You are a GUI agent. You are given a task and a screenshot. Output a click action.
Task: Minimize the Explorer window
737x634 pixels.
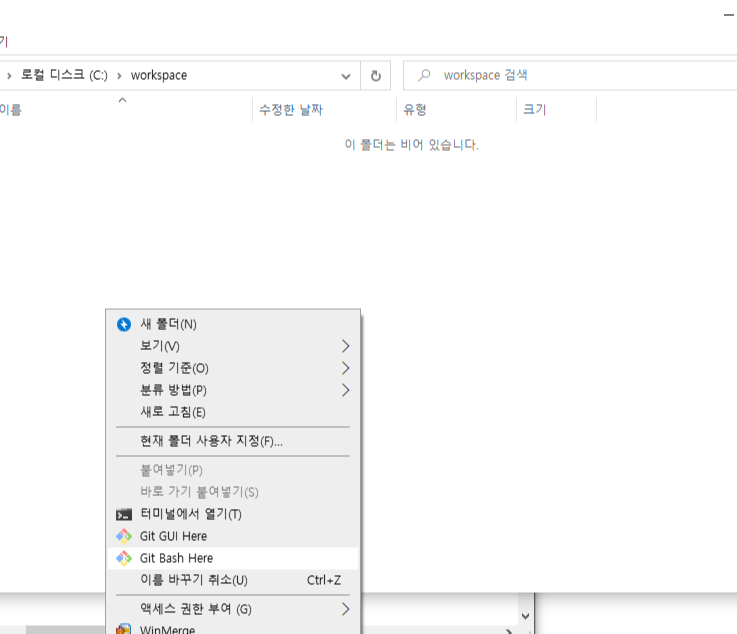[729, 15]
